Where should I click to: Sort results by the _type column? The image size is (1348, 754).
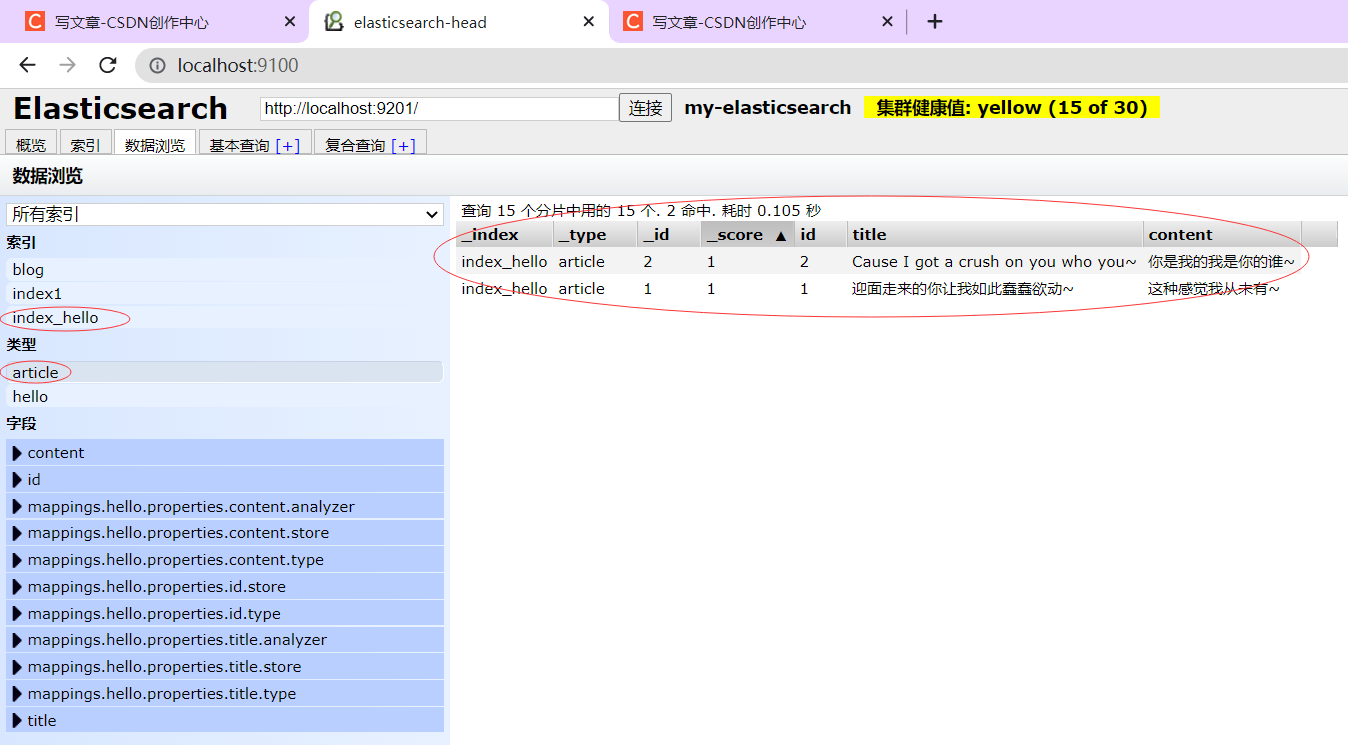point(595,234)
